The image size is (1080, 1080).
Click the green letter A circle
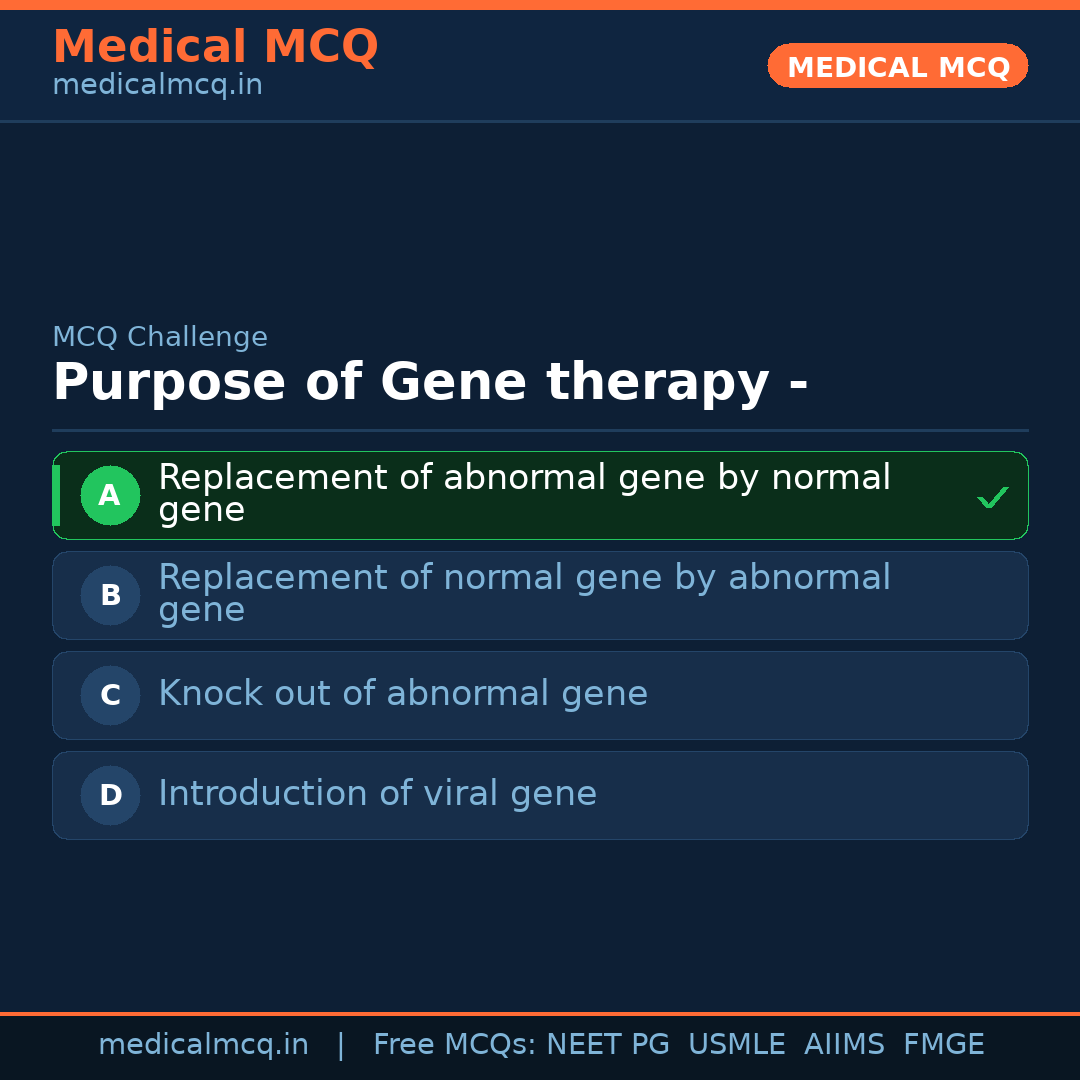click(x=110, y=495)
